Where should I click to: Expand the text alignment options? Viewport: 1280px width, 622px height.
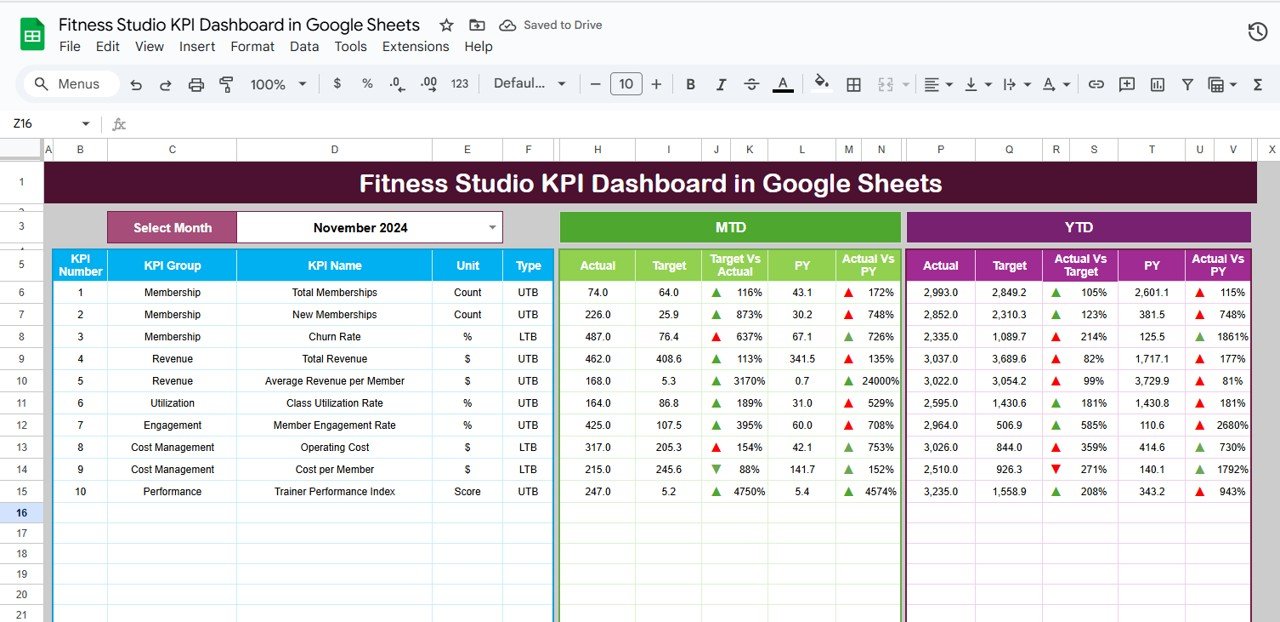947,84
